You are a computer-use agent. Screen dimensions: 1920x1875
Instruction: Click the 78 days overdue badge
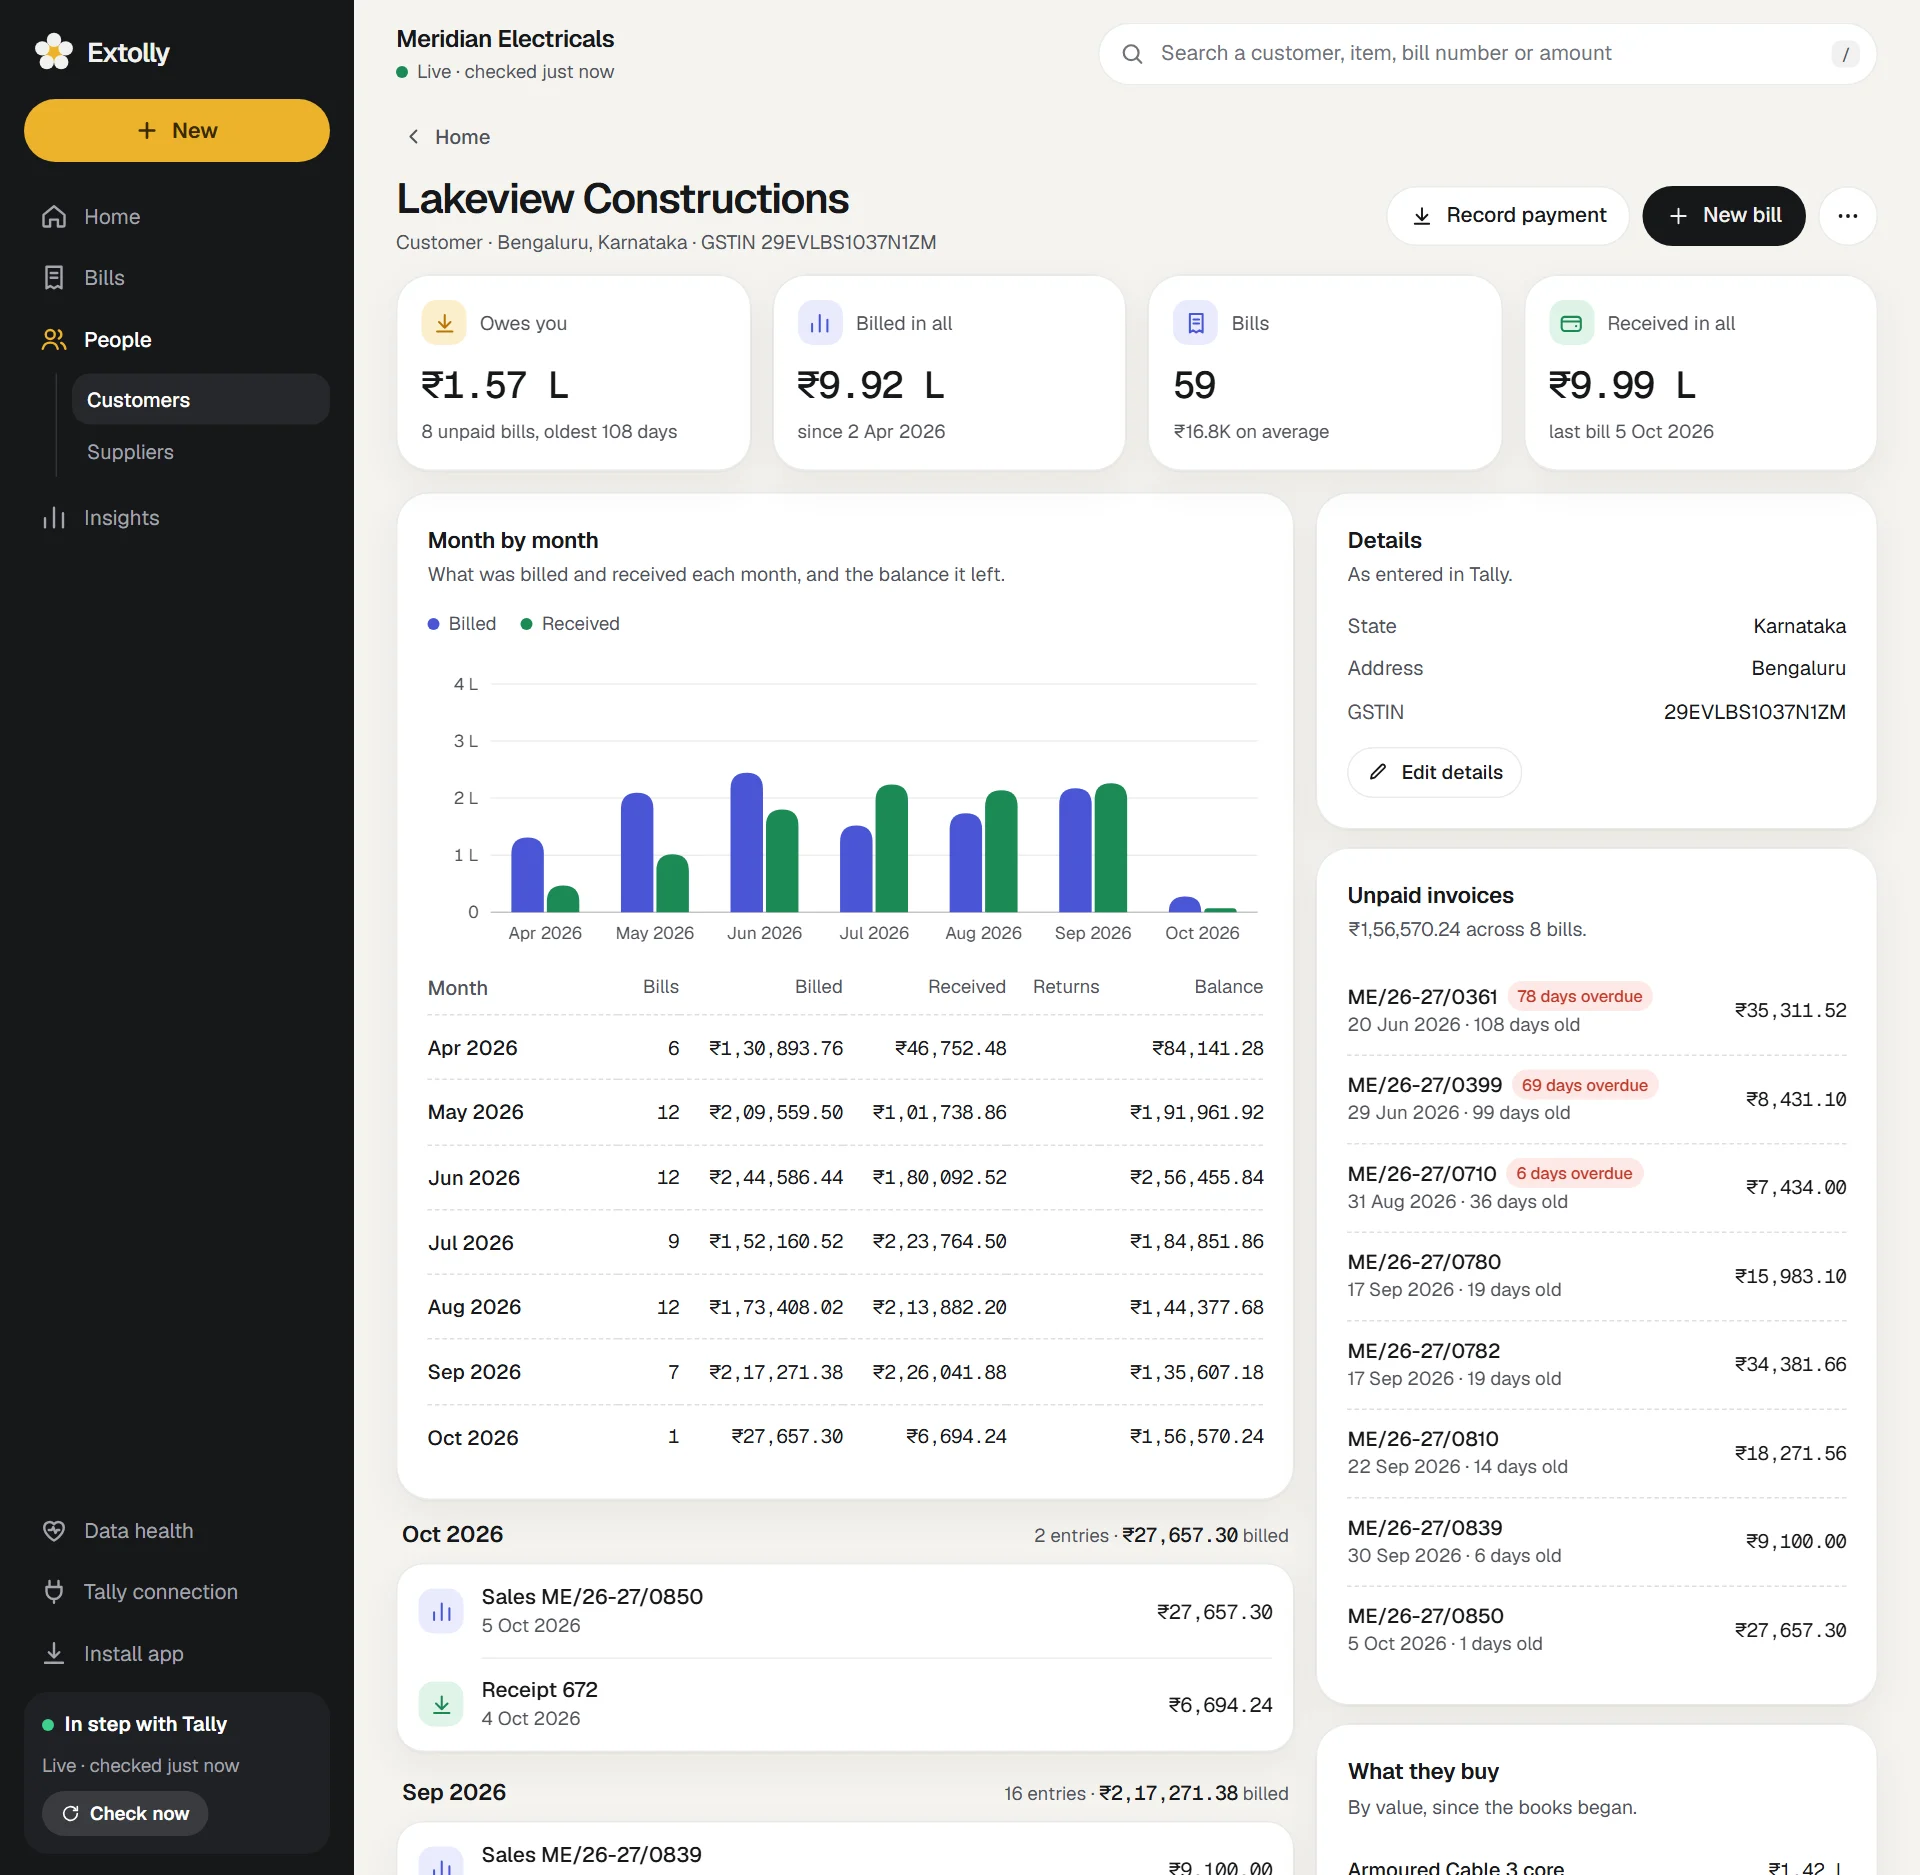[x=1579, y=997]
